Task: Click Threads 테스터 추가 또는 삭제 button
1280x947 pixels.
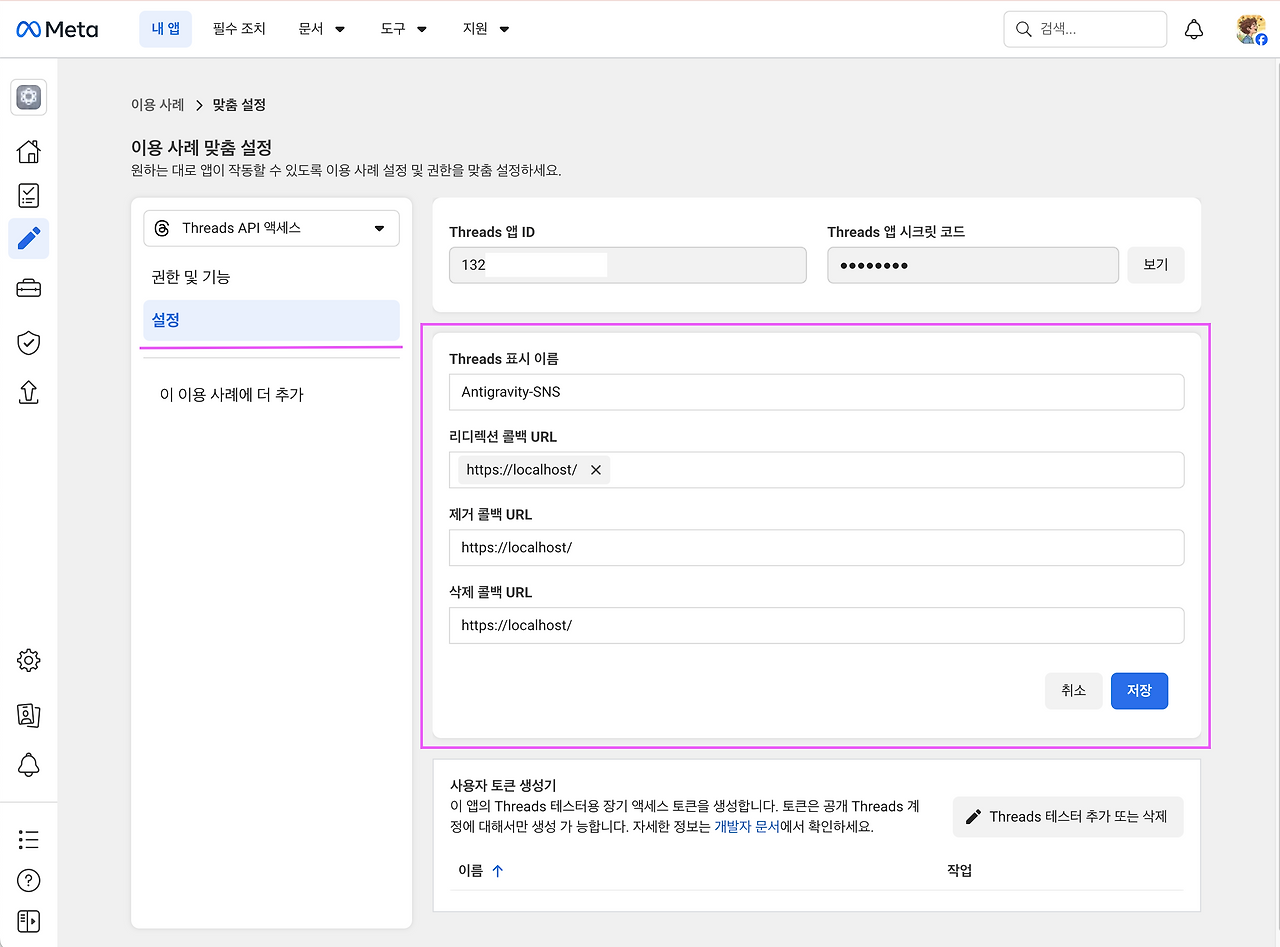Action: click(1068, 817)
